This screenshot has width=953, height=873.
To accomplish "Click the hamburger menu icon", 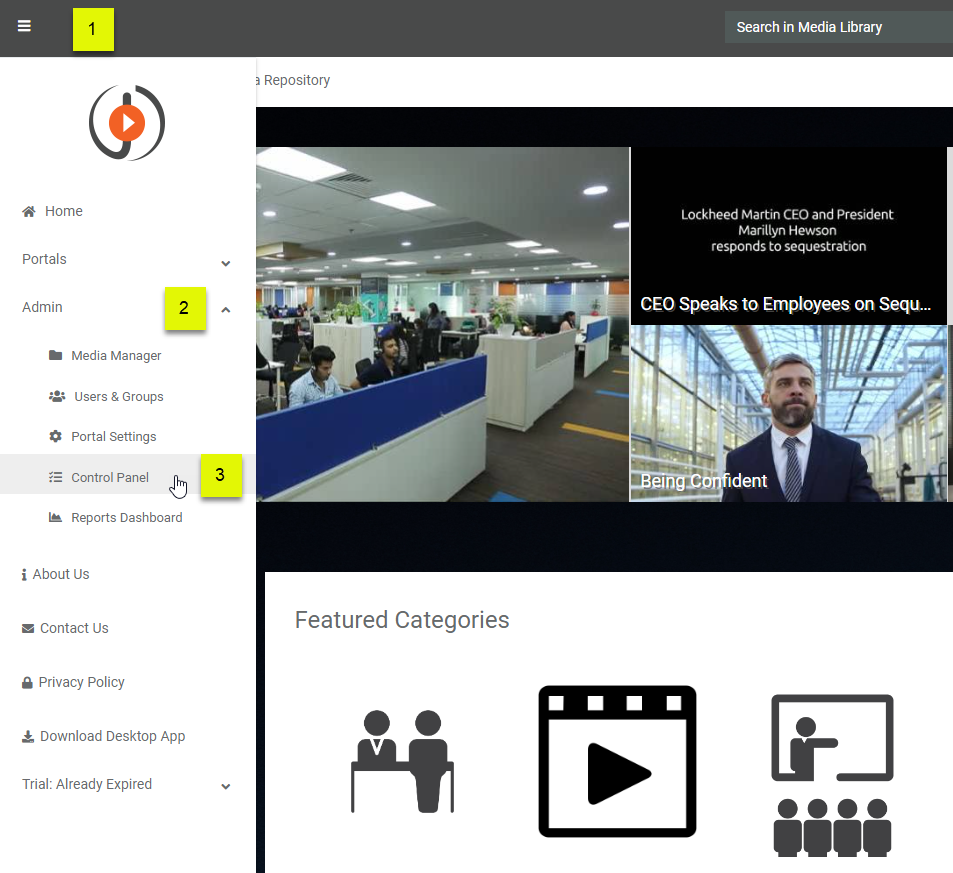I will [x=24, y=26].
